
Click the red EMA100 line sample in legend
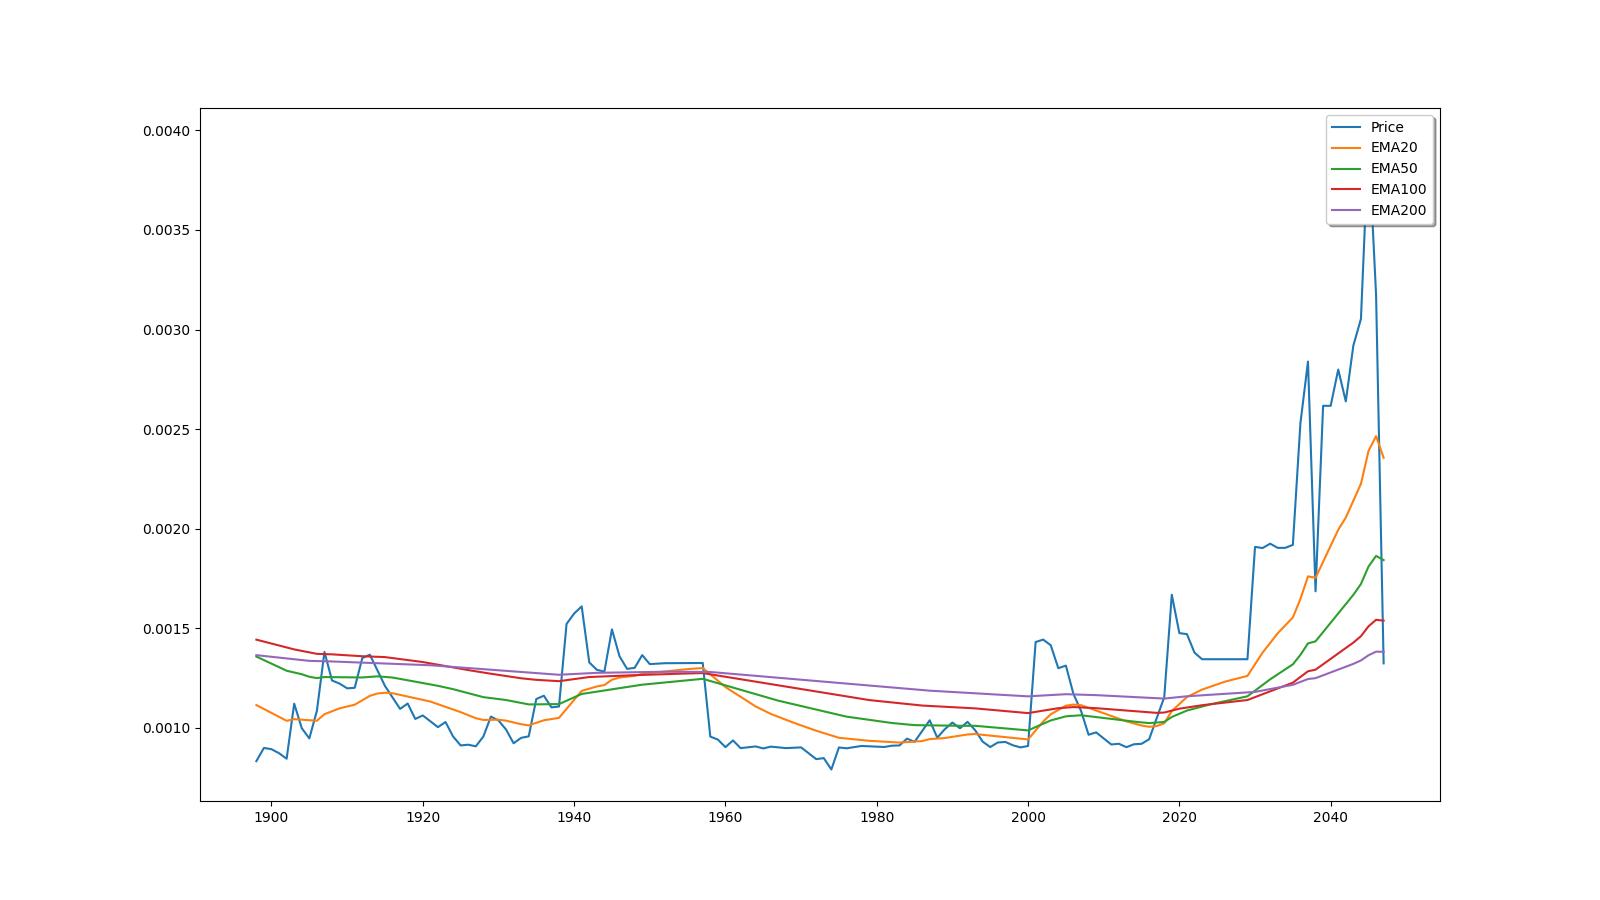(1347, 190)
